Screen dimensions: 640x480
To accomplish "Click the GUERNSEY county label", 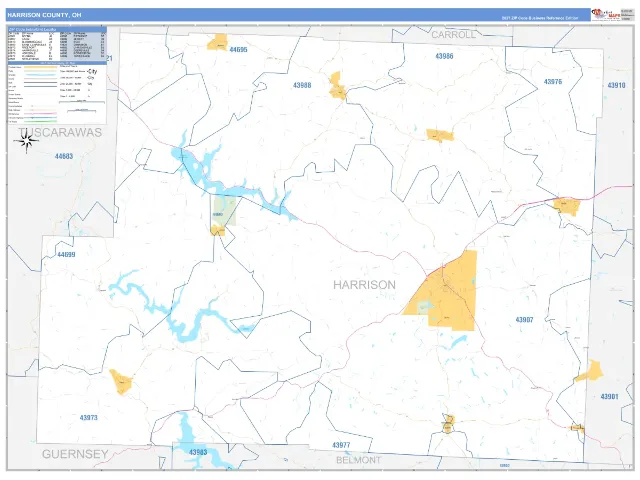I will point(75,454).
